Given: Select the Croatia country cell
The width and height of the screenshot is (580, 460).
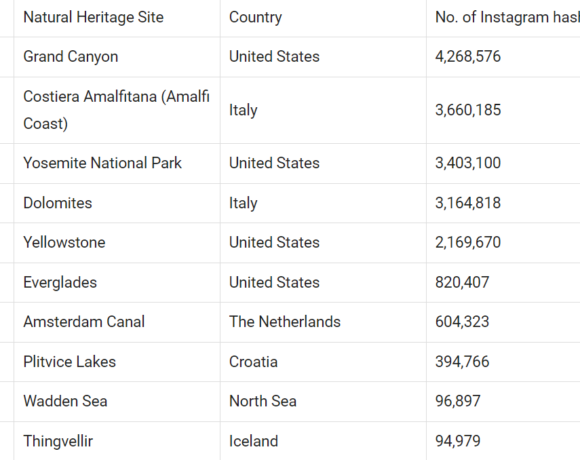Looking at the screenshot, I should point(323,362).
